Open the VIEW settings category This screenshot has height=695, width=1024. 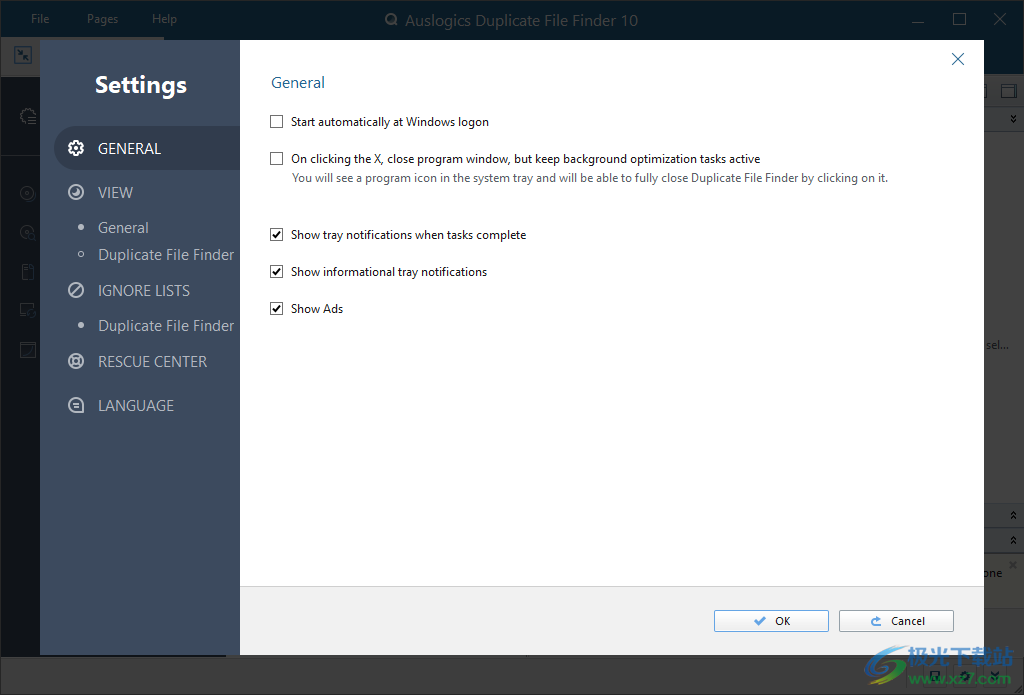(x=115, y=193)
